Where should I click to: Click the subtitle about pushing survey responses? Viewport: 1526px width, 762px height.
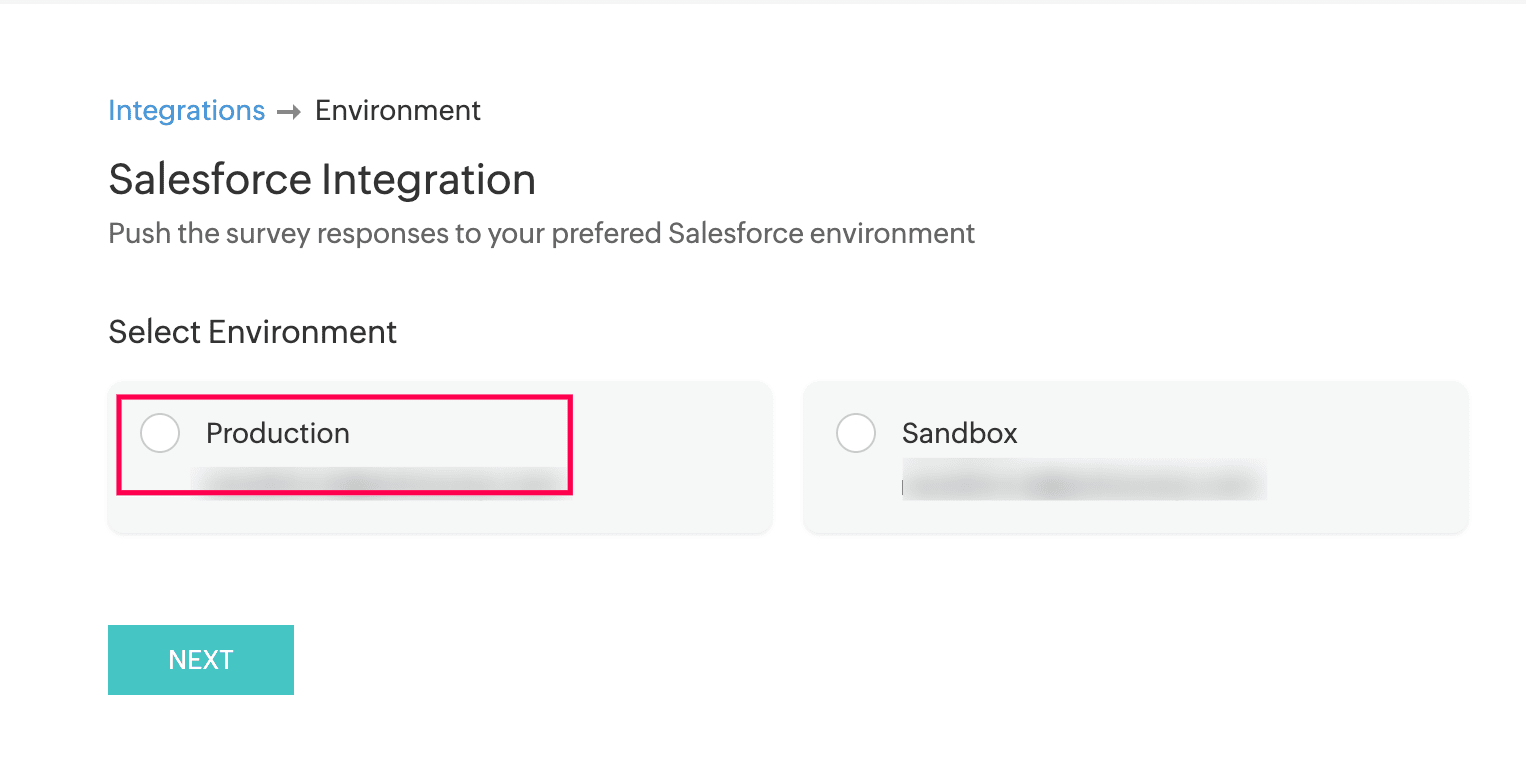(x=541, y=234)
